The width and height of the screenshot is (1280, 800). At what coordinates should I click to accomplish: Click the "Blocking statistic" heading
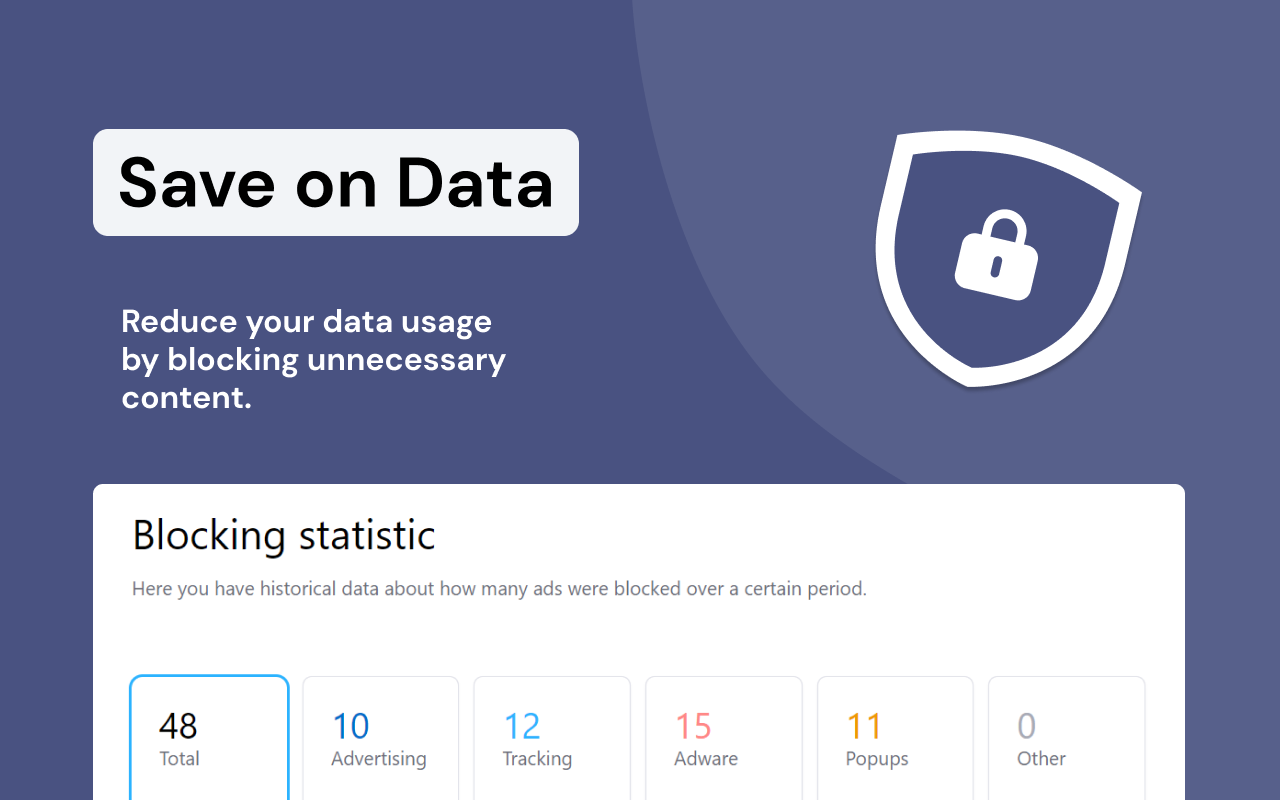[x=284, y=535]
